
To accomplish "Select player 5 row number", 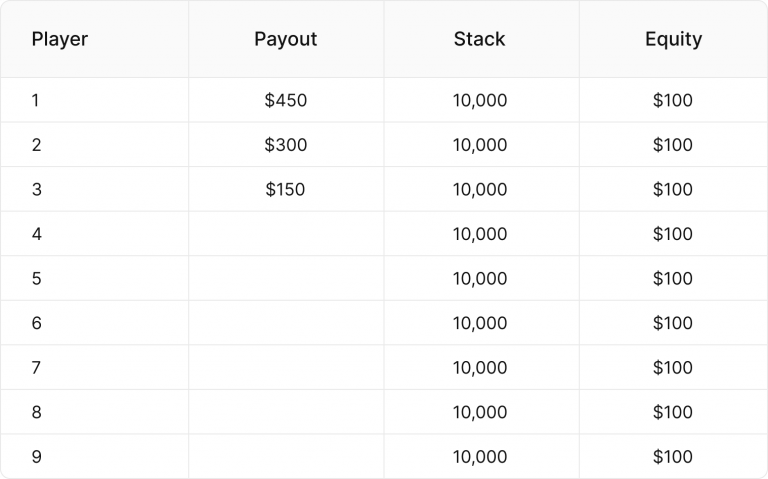I will click(36, 279).
